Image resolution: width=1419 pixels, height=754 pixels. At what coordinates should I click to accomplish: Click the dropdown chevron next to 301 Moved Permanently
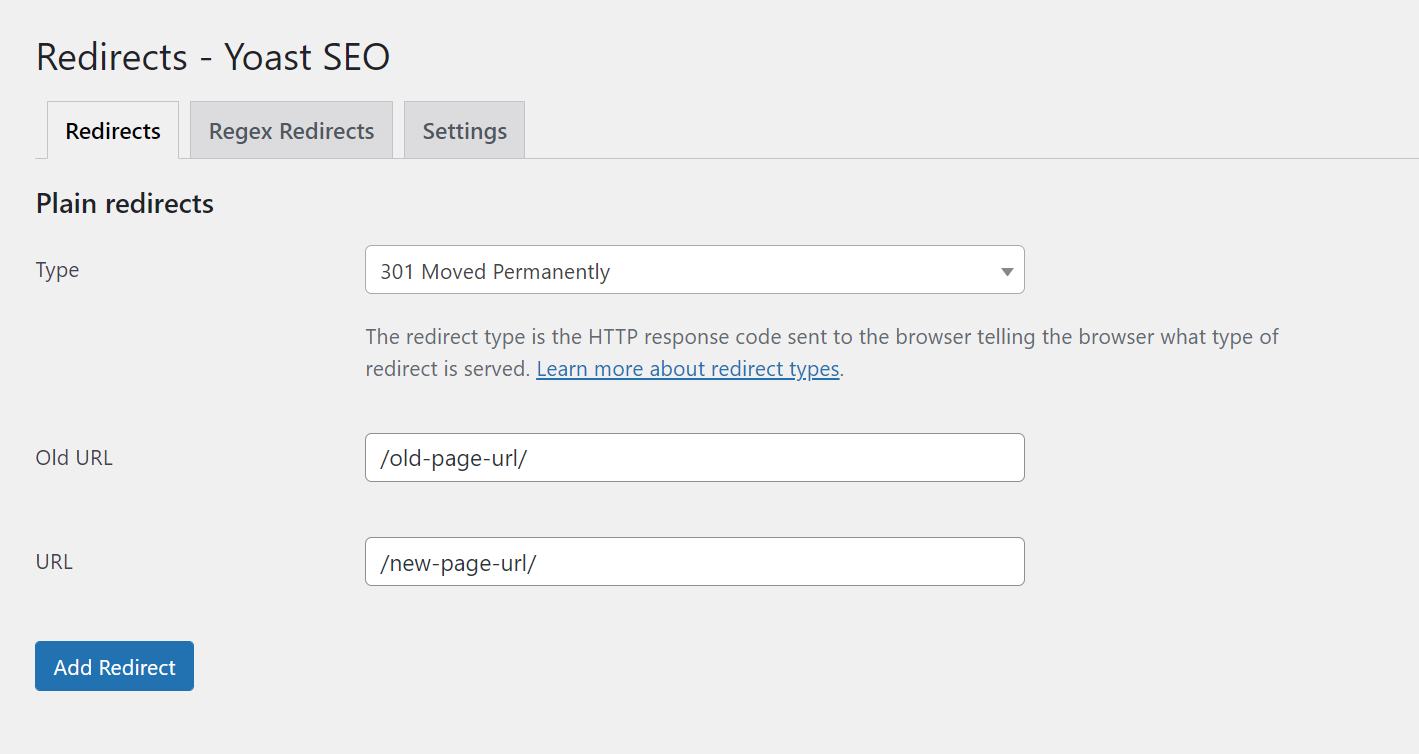(x=1007, y=270)
